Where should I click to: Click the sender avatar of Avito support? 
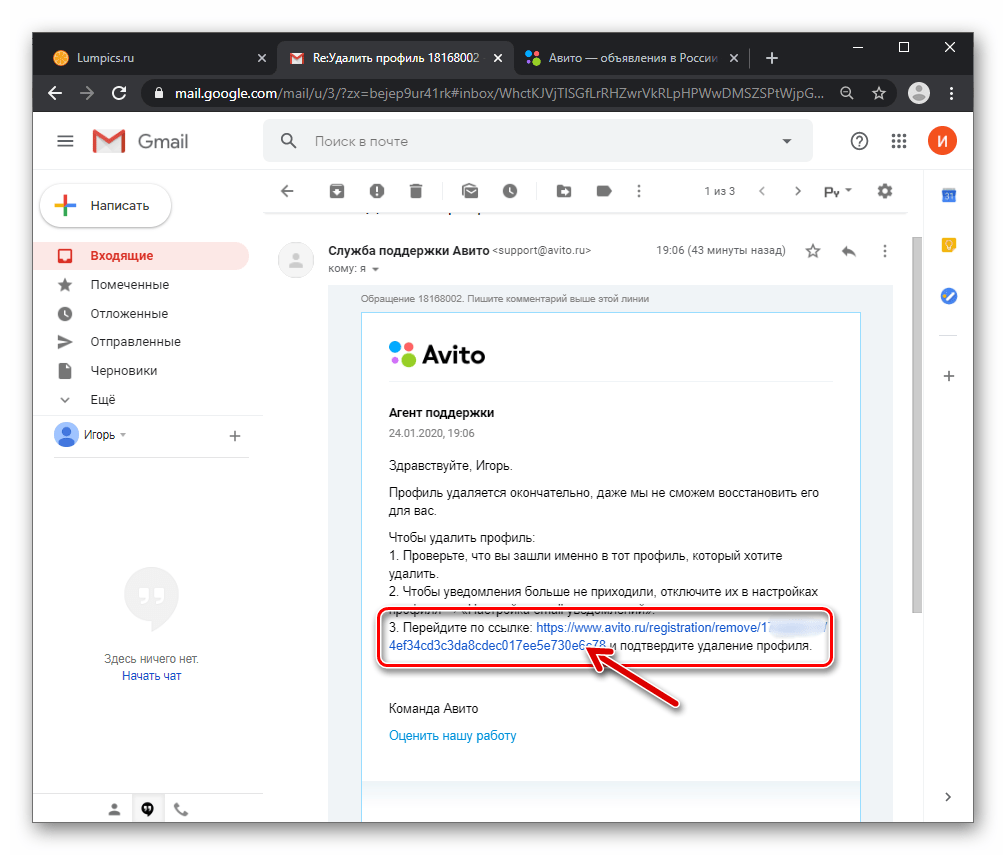click(296, 260)
